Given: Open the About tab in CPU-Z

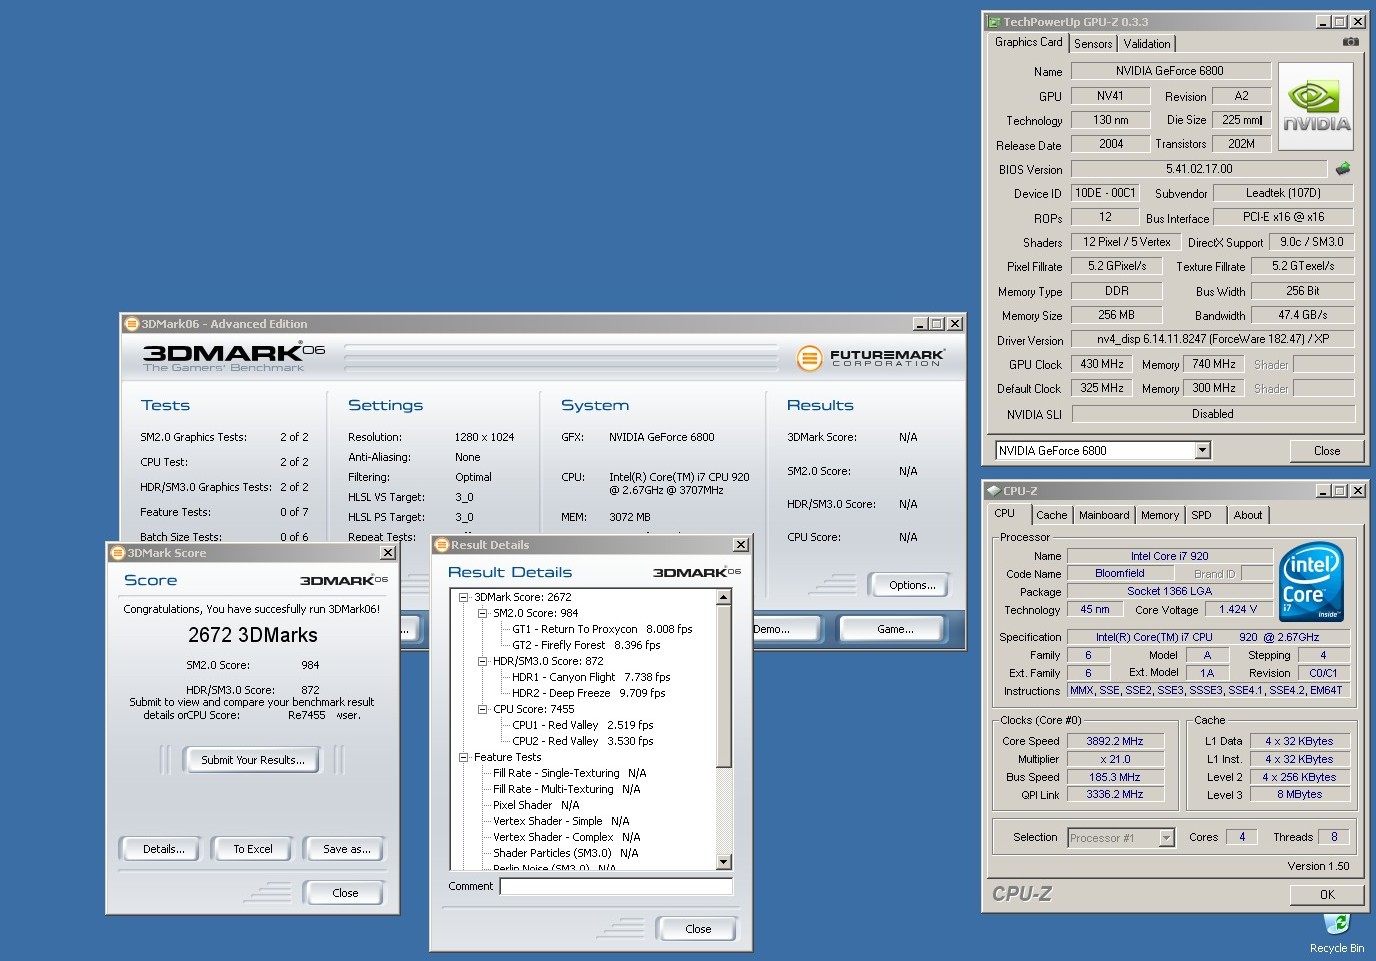Looking at the screenshot, I should click(x=1247, y=515).
